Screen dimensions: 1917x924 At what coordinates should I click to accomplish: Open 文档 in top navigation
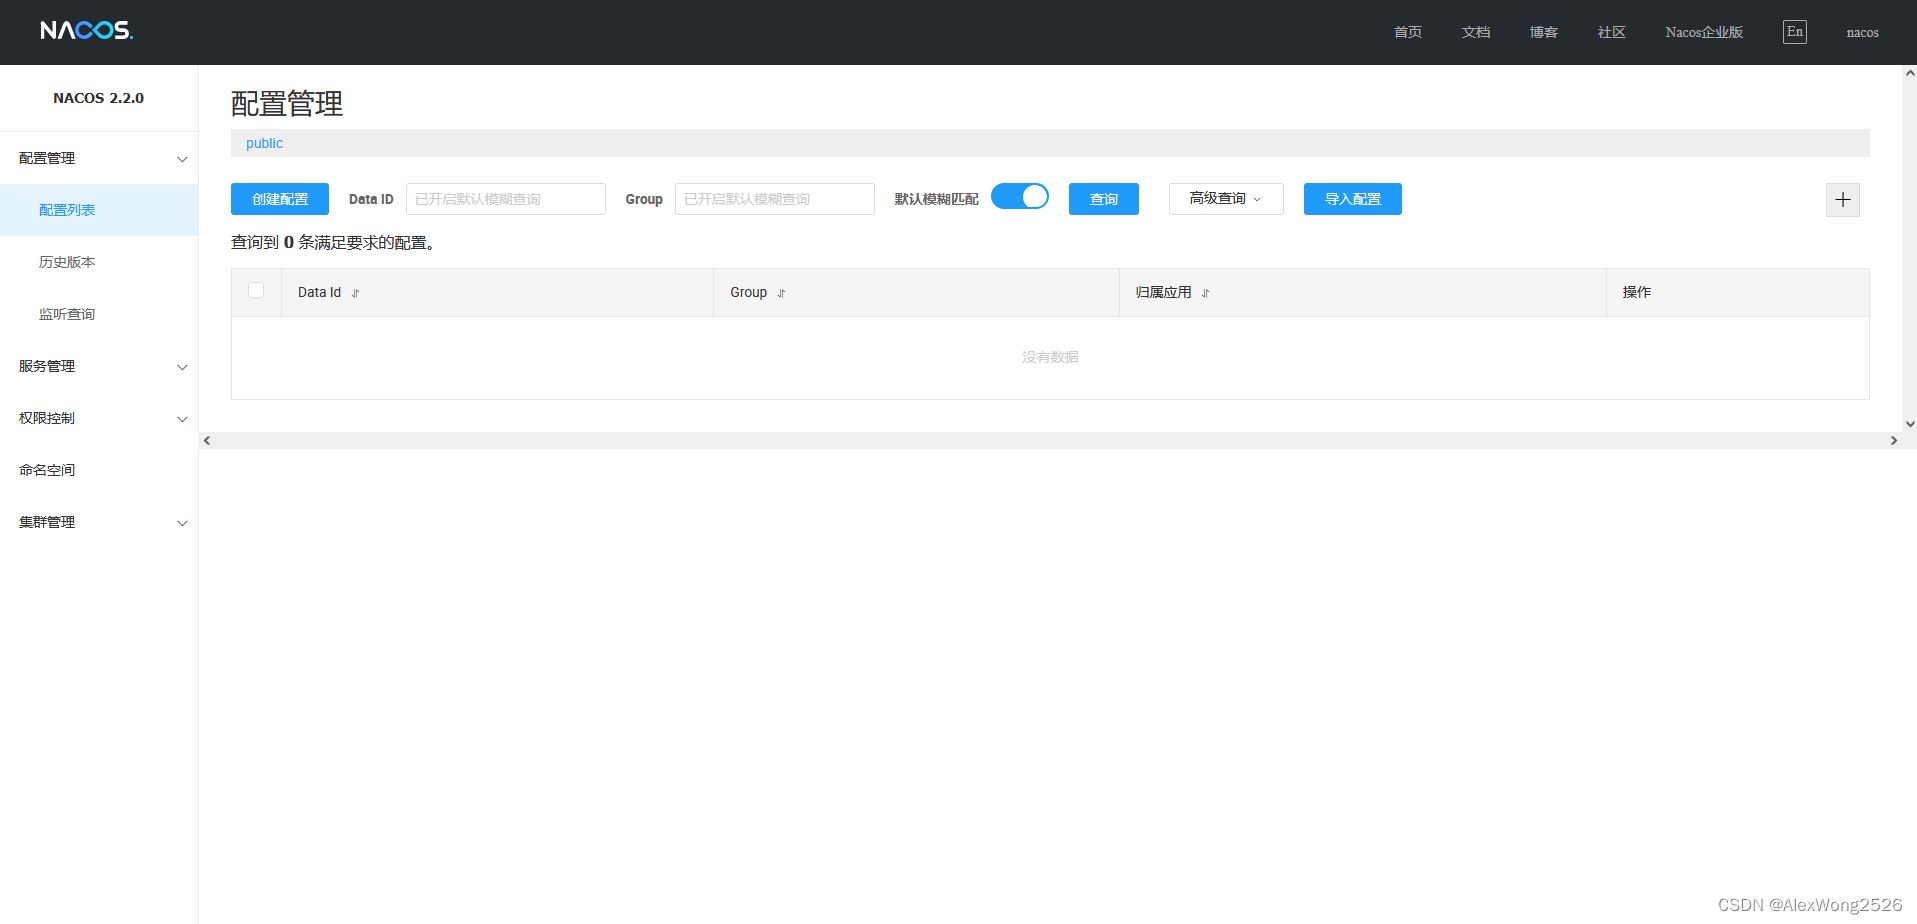[1476, 32]
